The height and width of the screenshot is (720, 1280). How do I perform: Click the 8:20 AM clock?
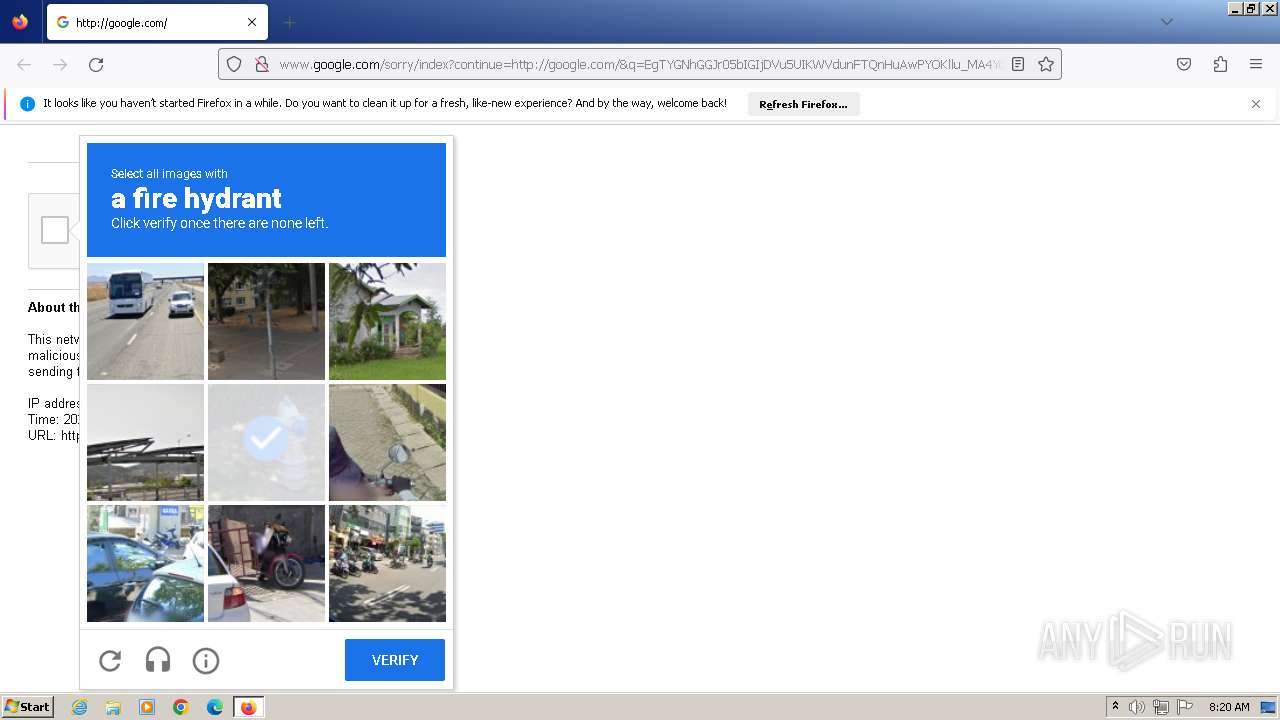click(1229, 707)
